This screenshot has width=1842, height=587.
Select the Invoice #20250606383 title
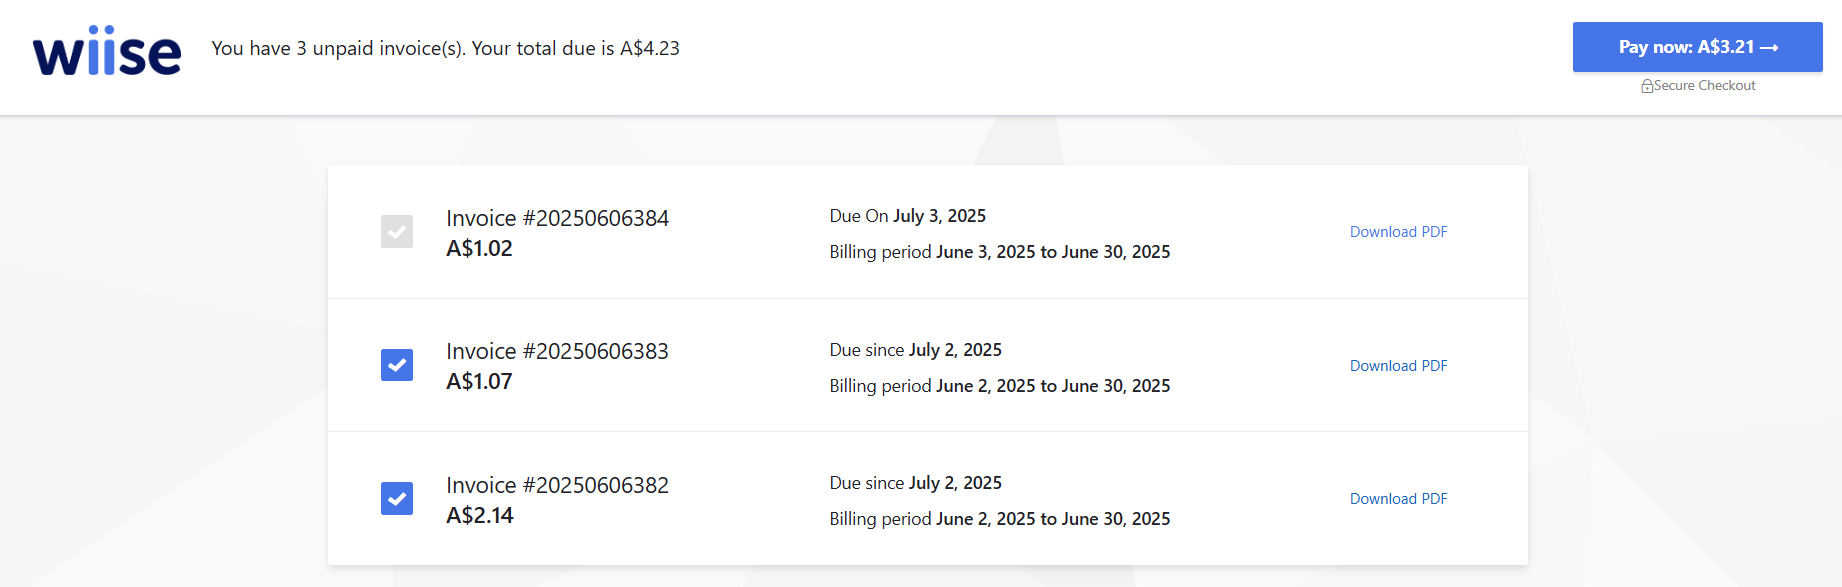click(x=557, y=351)
